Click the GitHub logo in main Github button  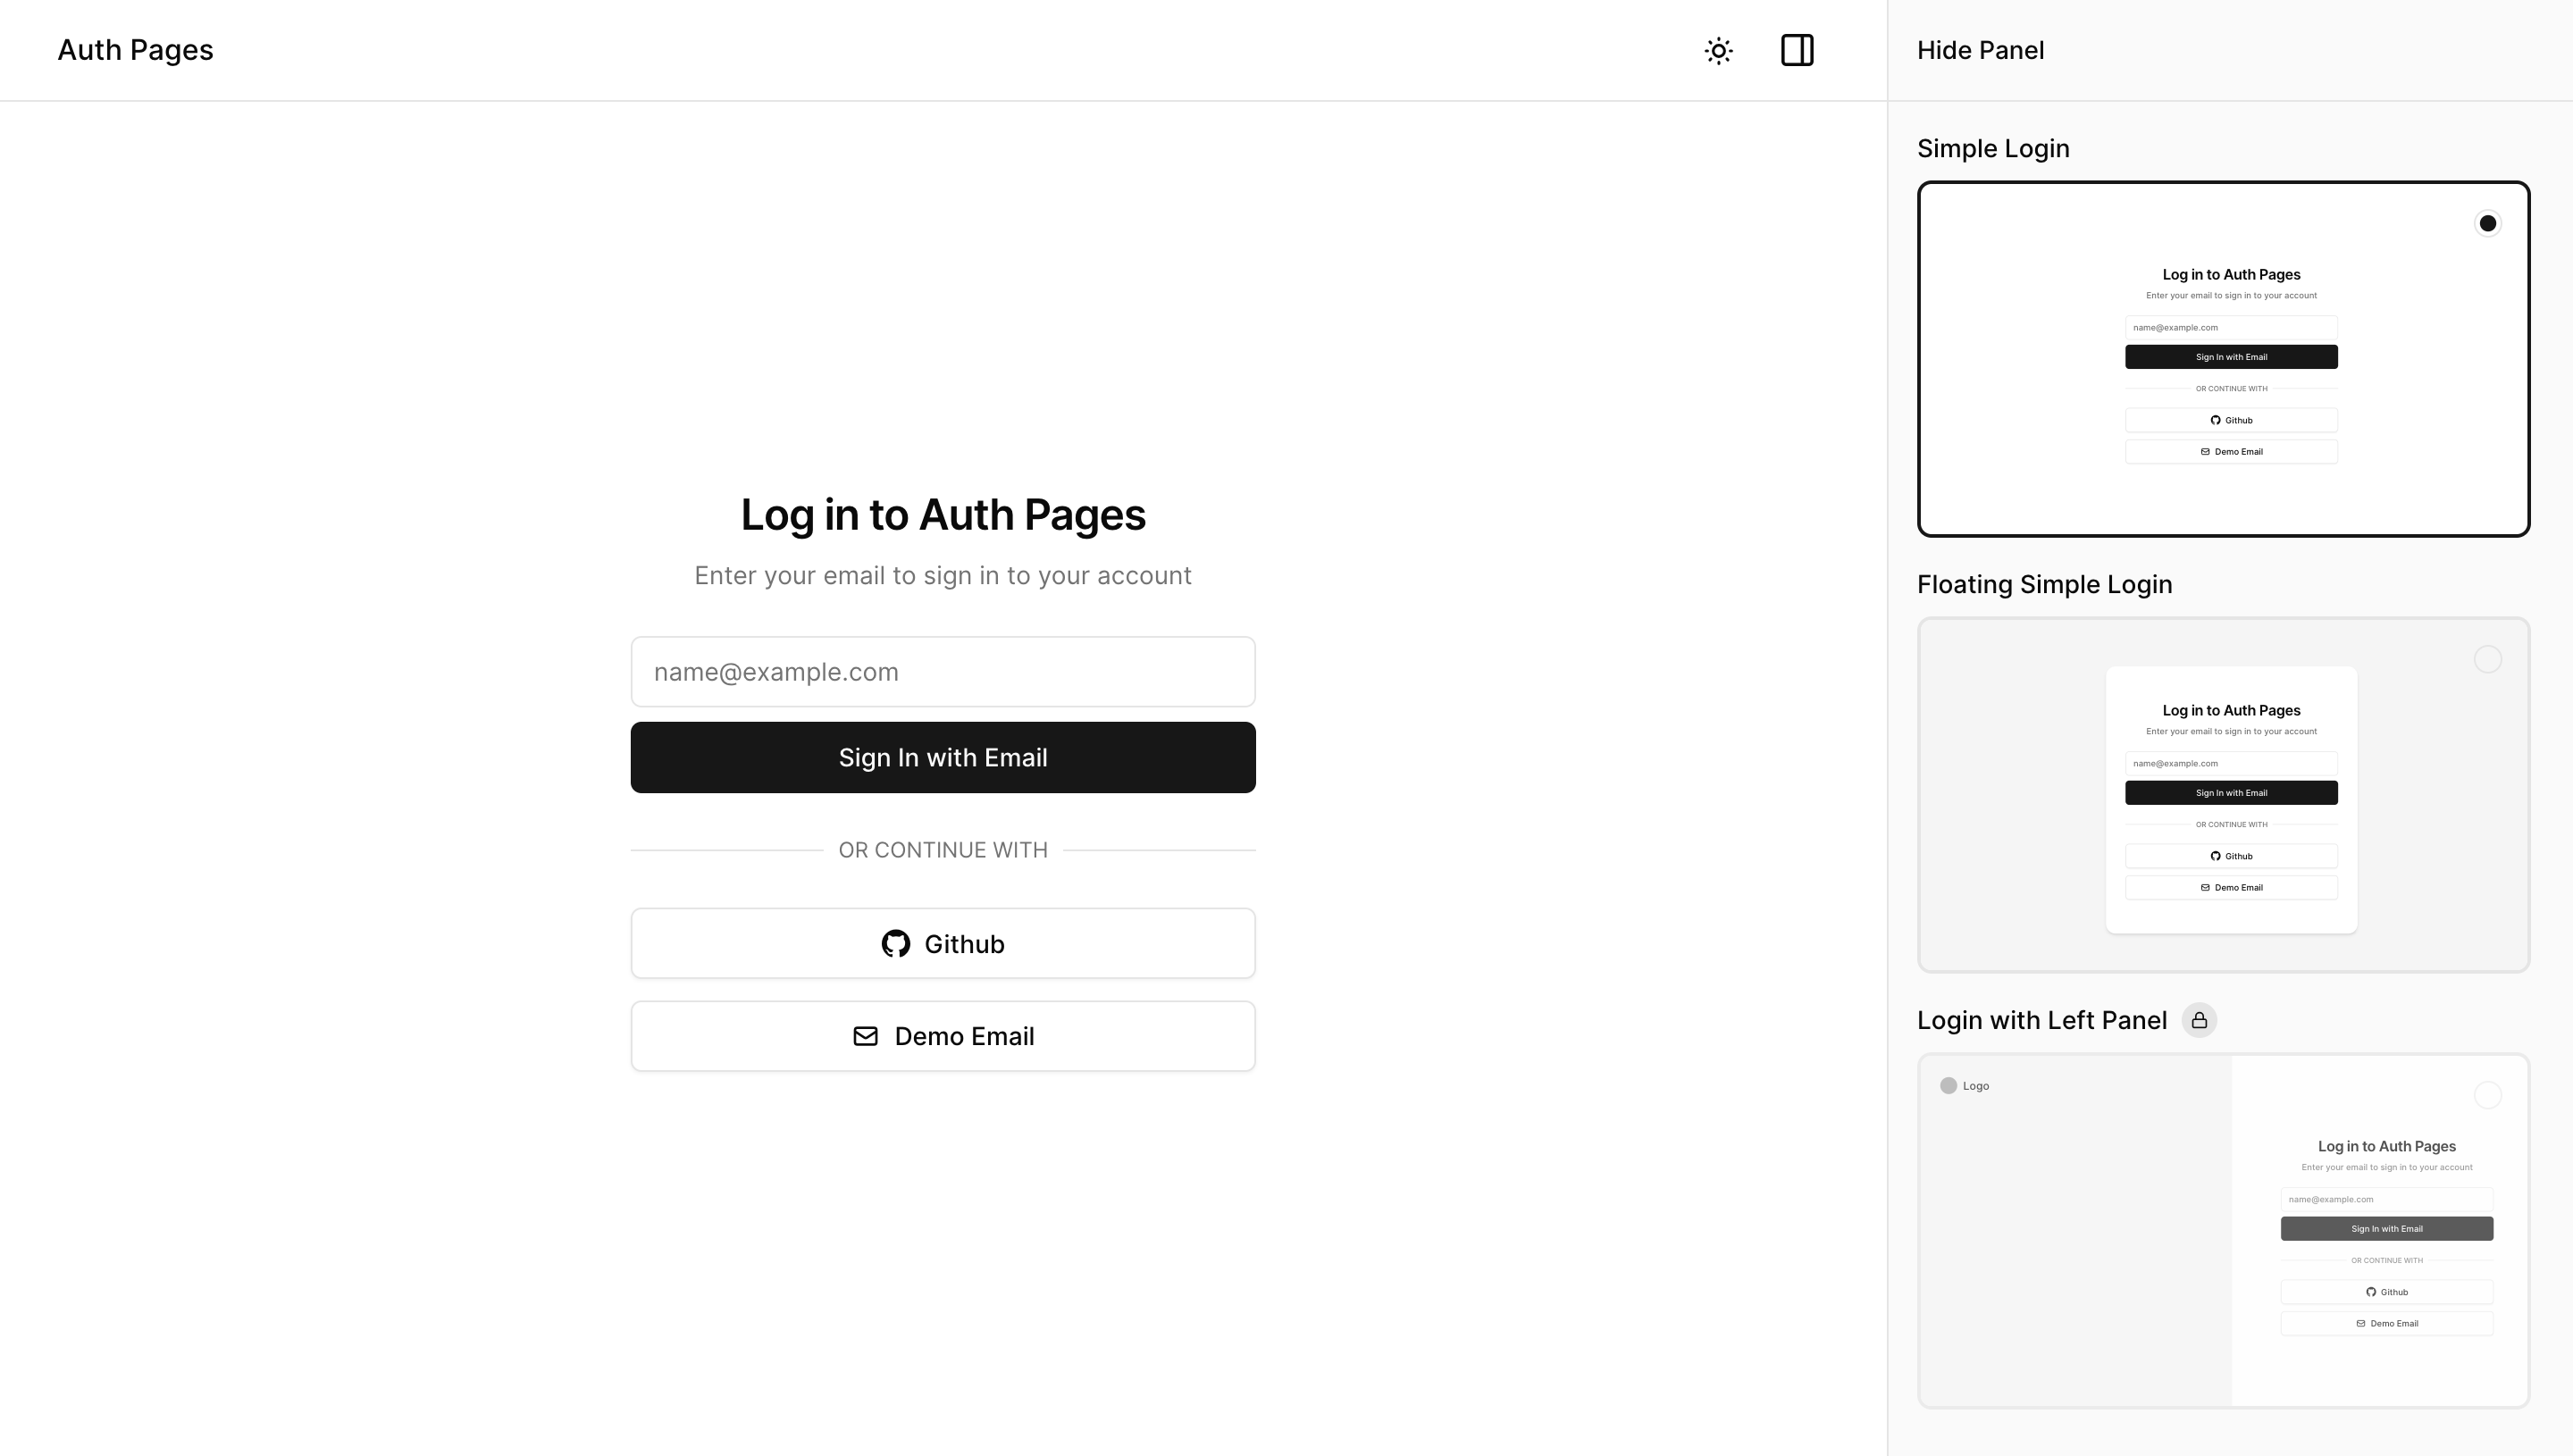pos(896,944)
